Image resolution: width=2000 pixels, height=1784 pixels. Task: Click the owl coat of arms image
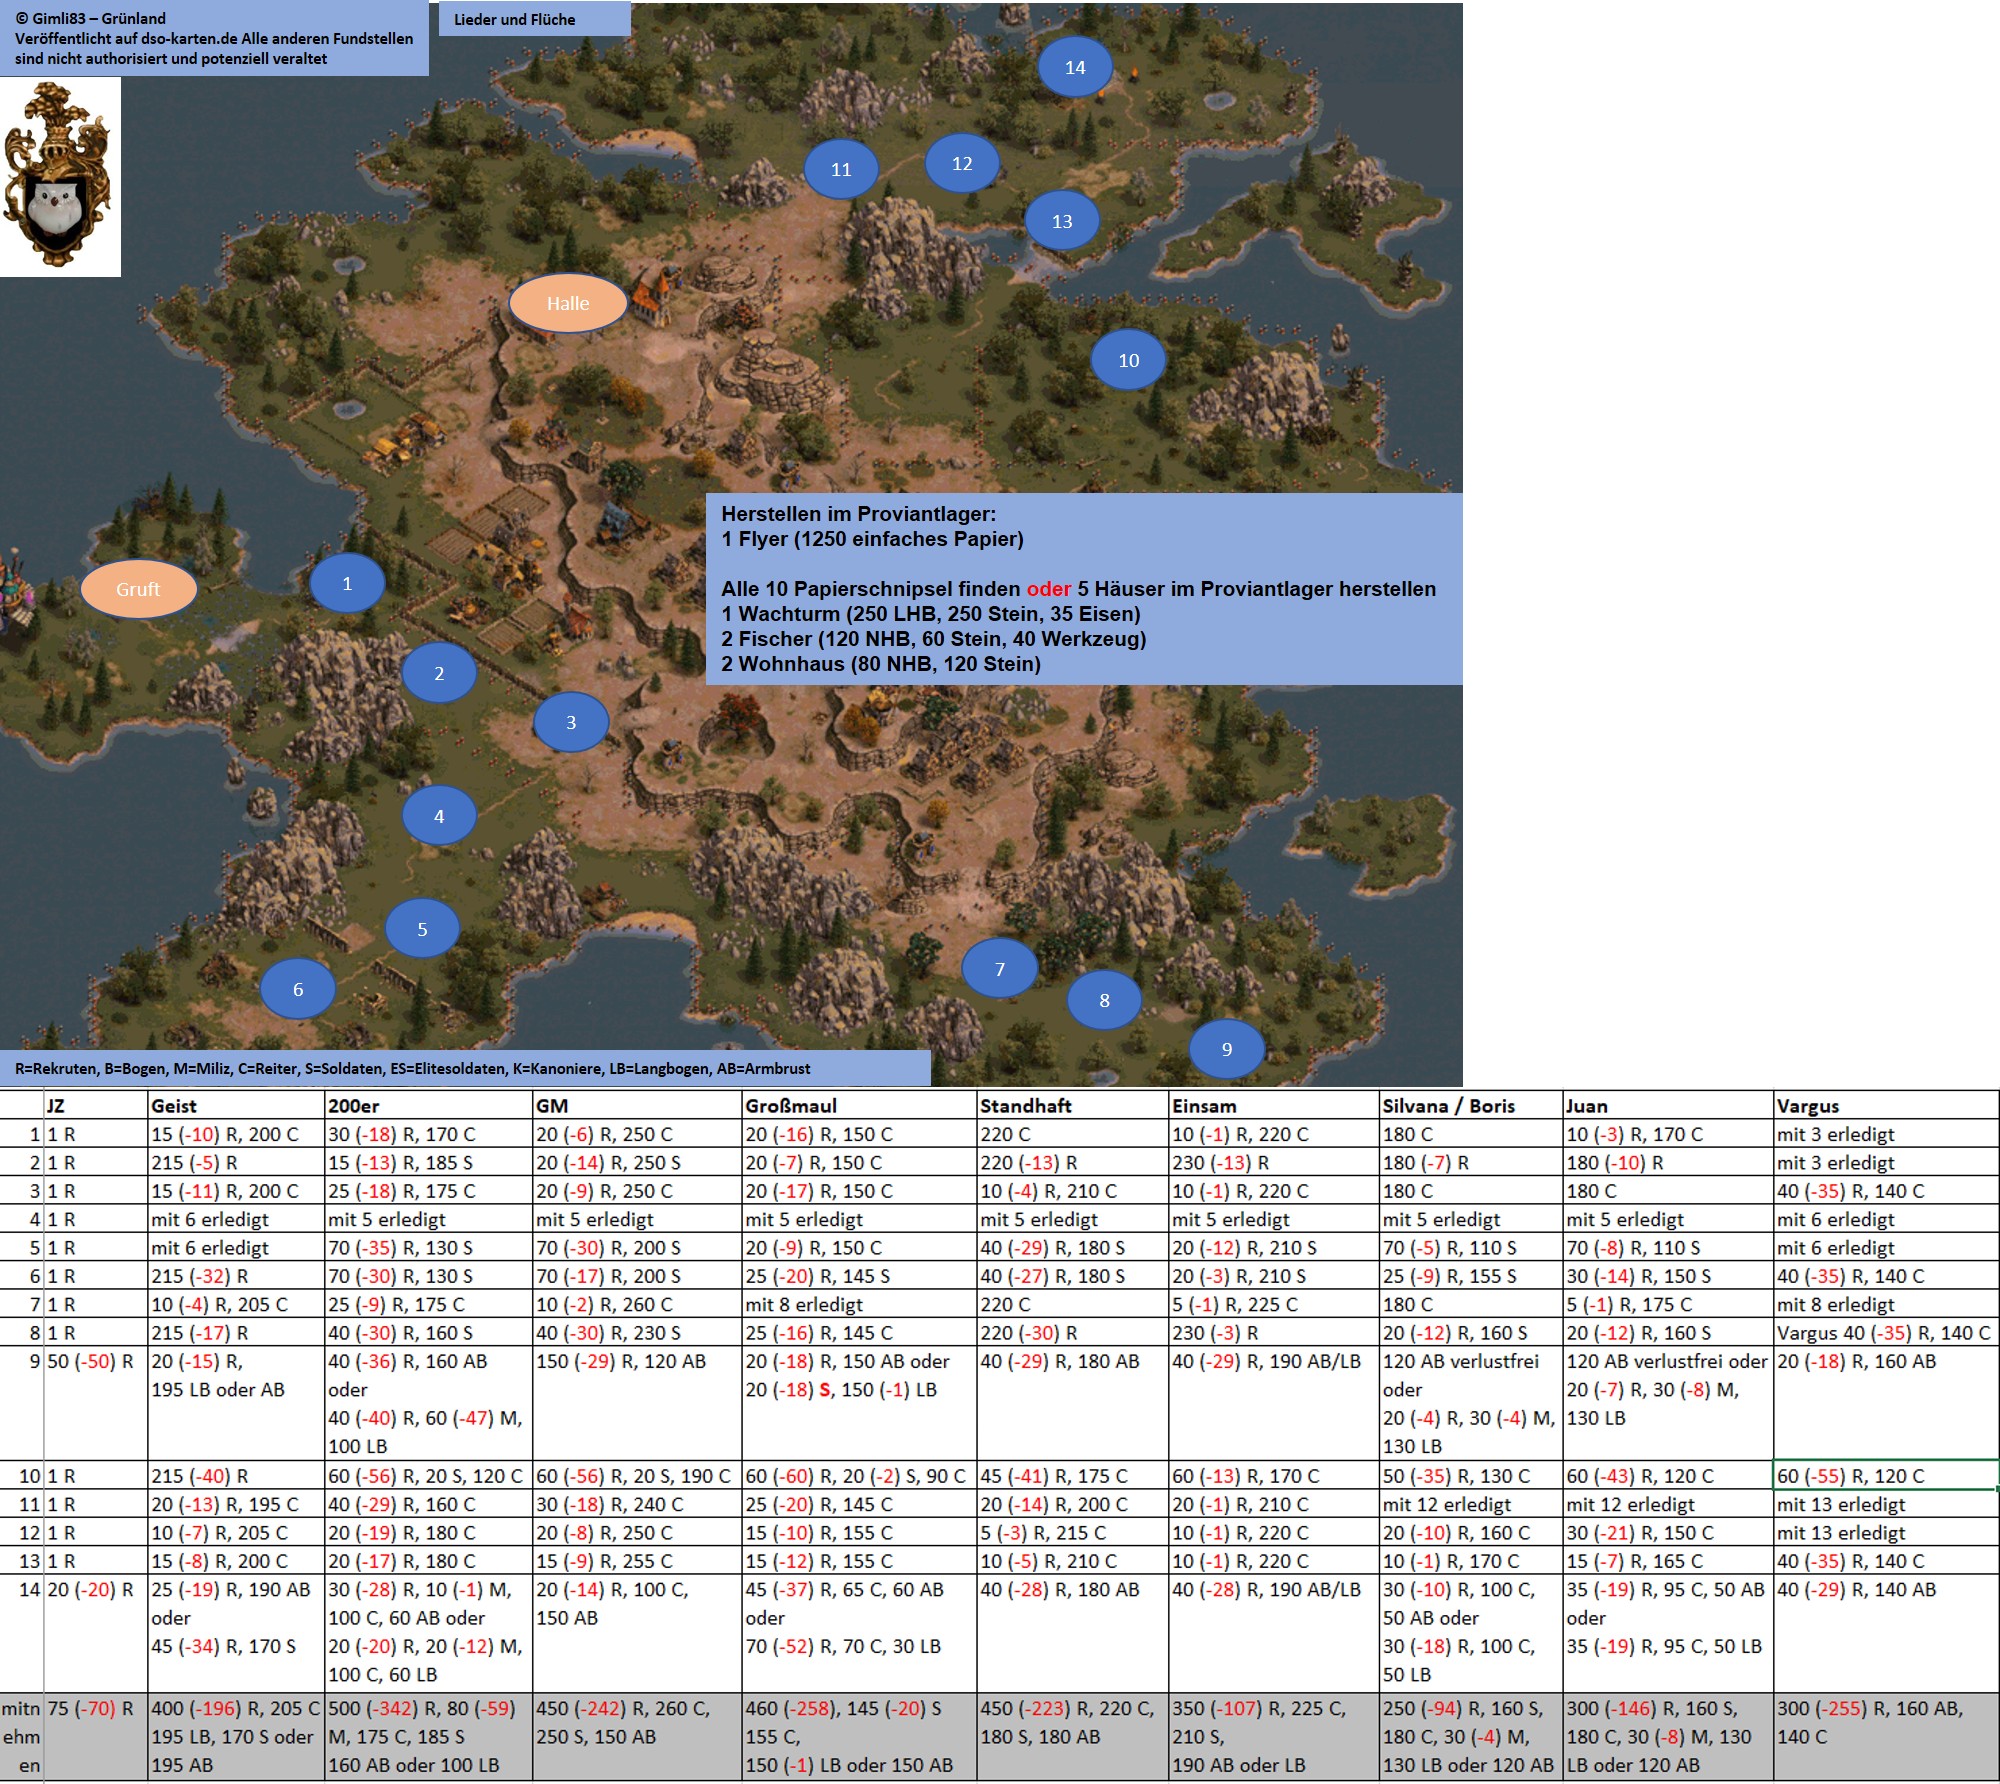[x=60, y=176]
